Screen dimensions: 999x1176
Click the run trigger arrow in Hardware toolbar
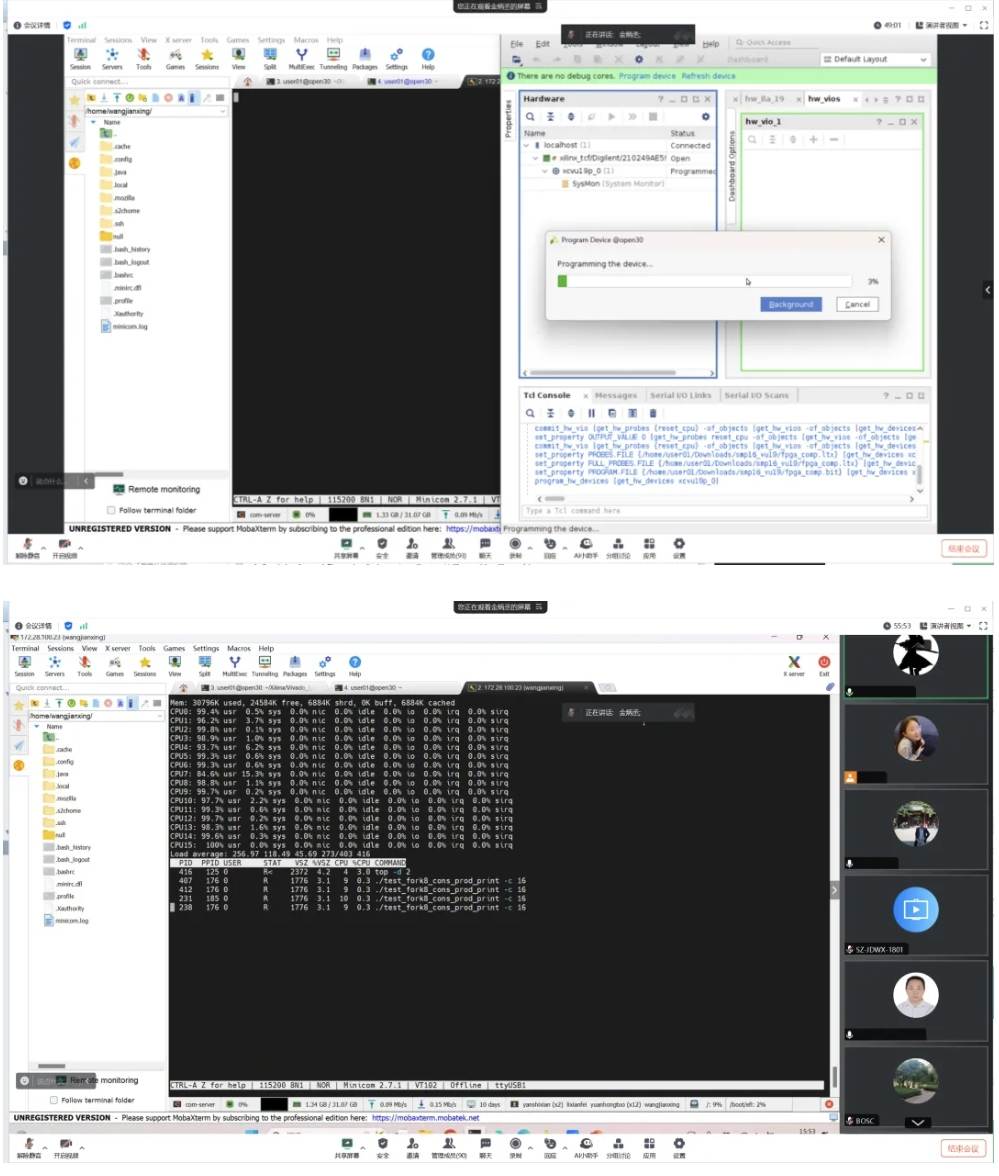tap(611, 117)
